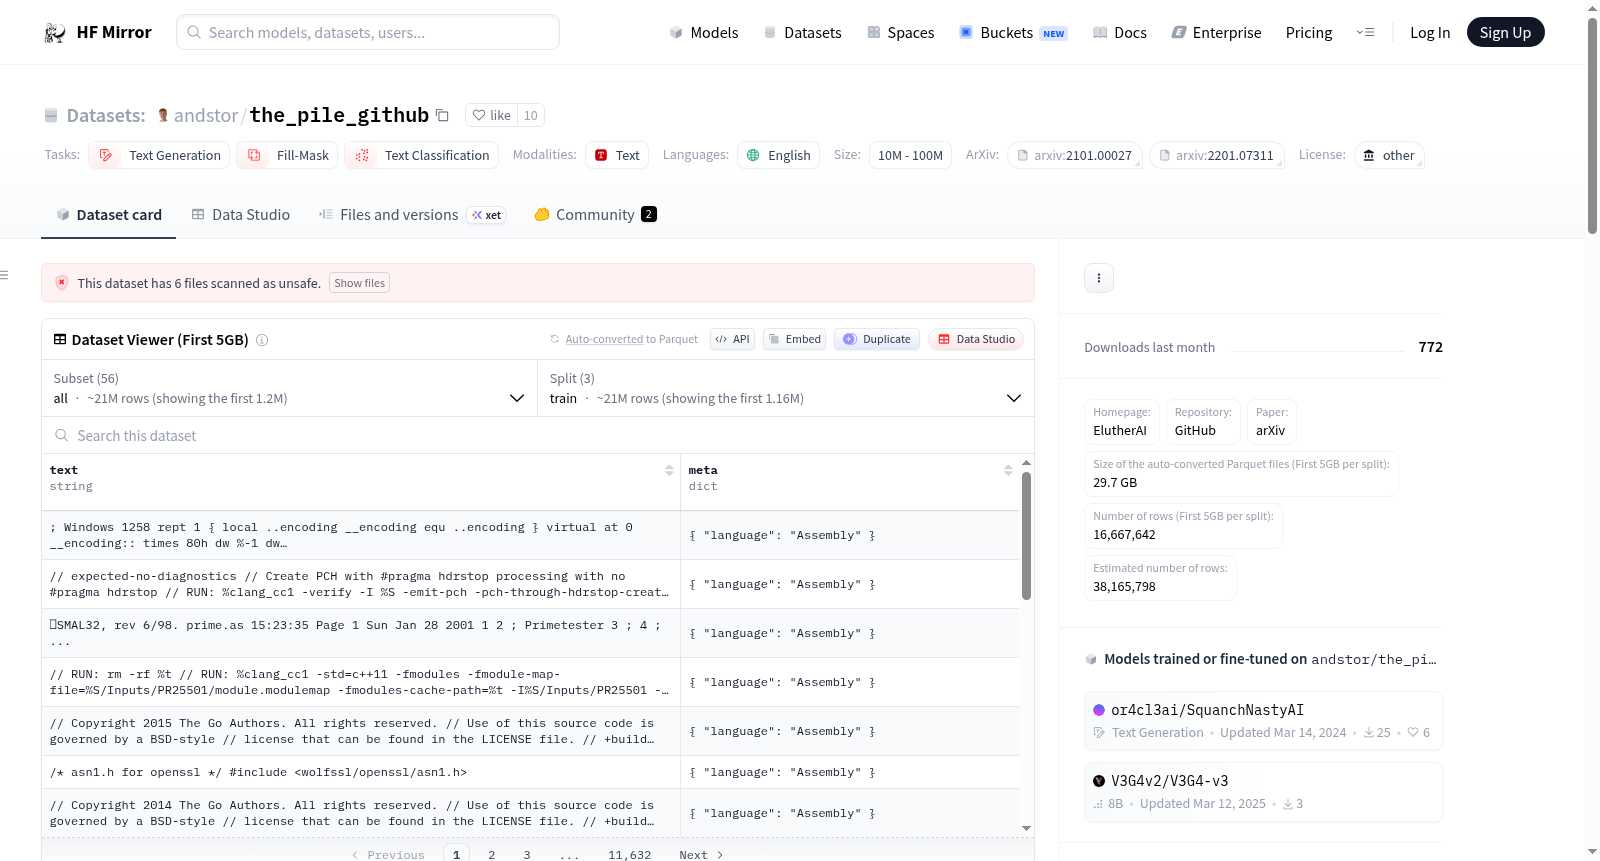Go to page 3 of dataset rows
The width and height of the screenshot is (1600, 861).
pos(527,855)
